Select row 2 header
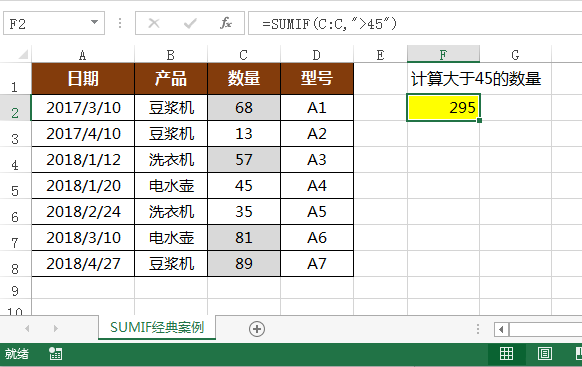 point(15,108)
